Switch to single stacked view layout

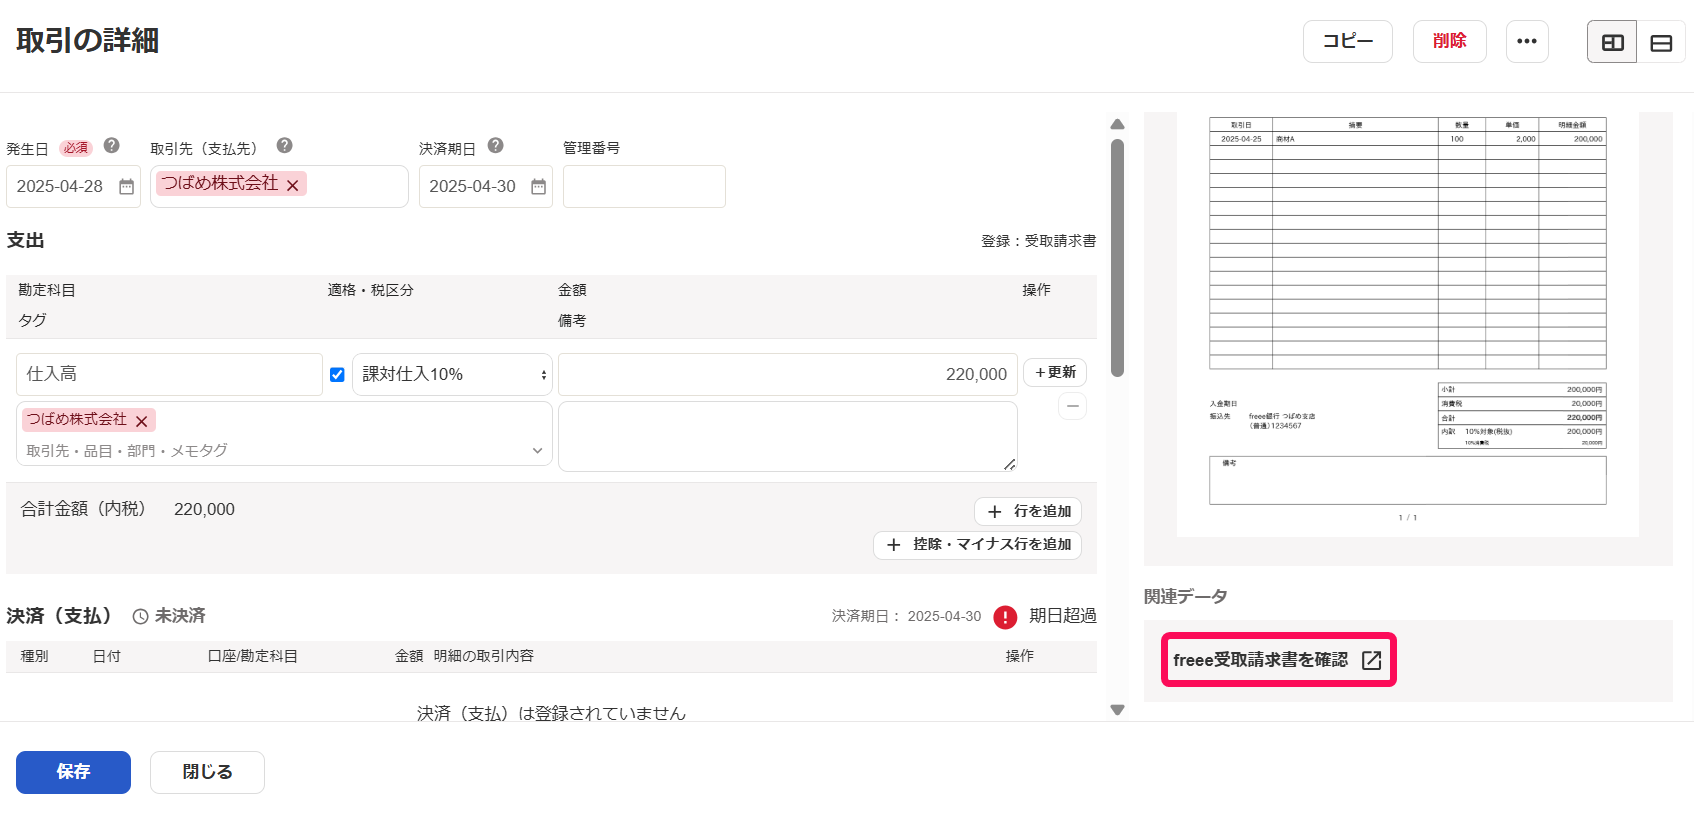coord(1661,42)
